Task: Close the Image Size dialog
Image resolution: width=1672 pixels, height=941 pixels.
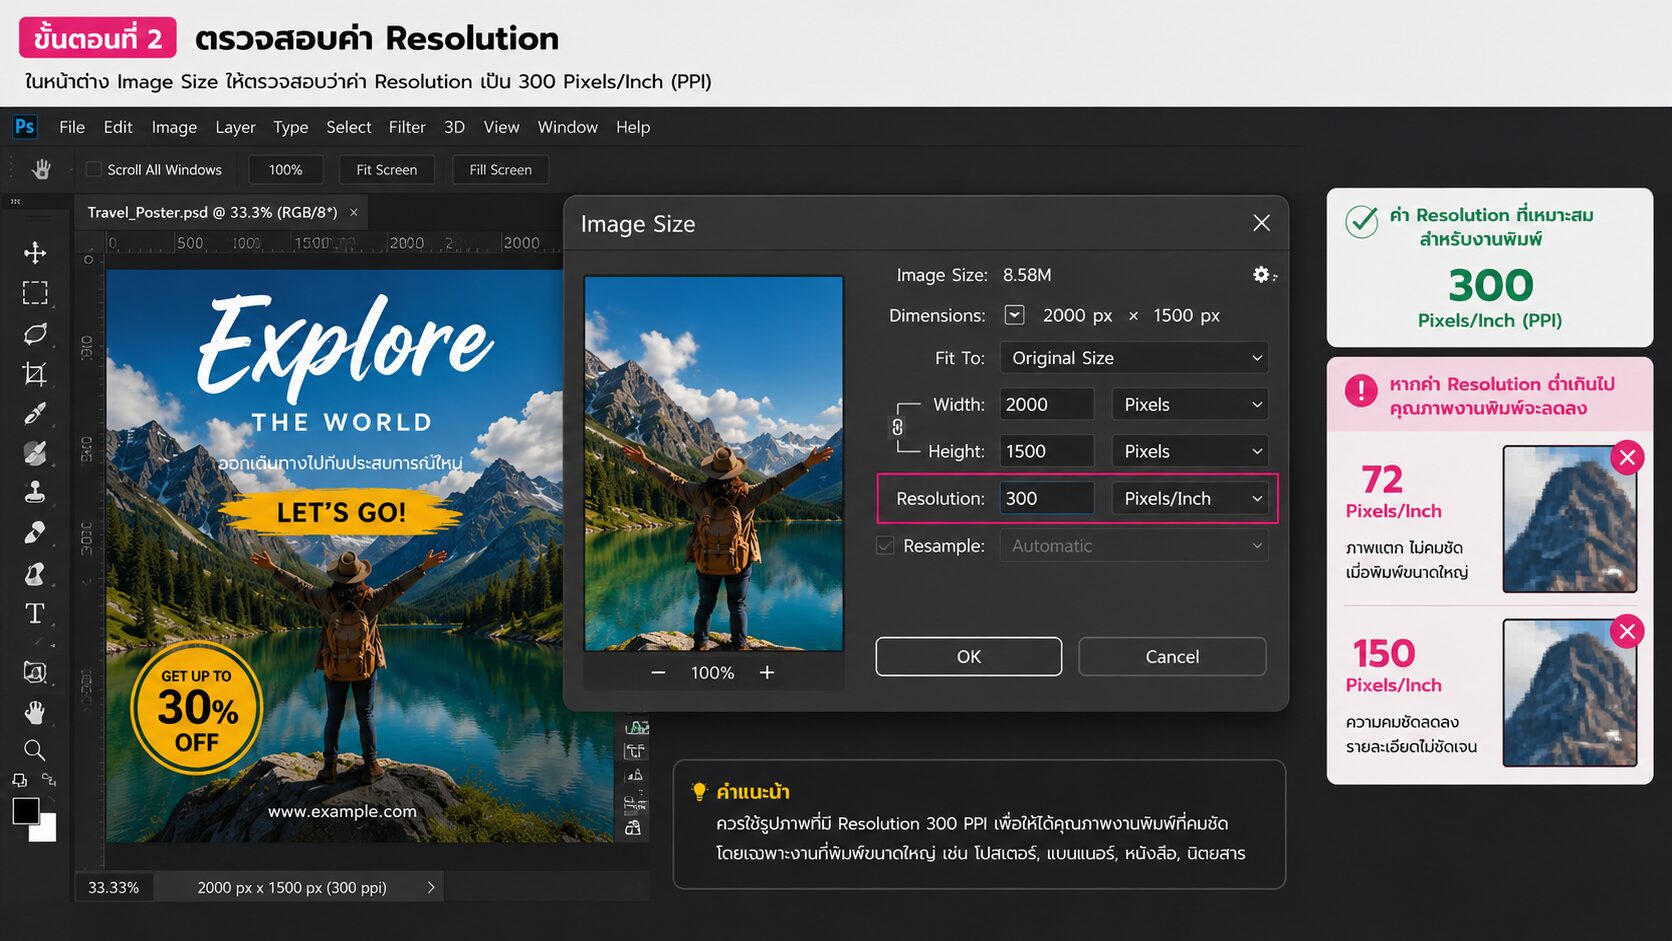Action: click(x=1262, y=223)
